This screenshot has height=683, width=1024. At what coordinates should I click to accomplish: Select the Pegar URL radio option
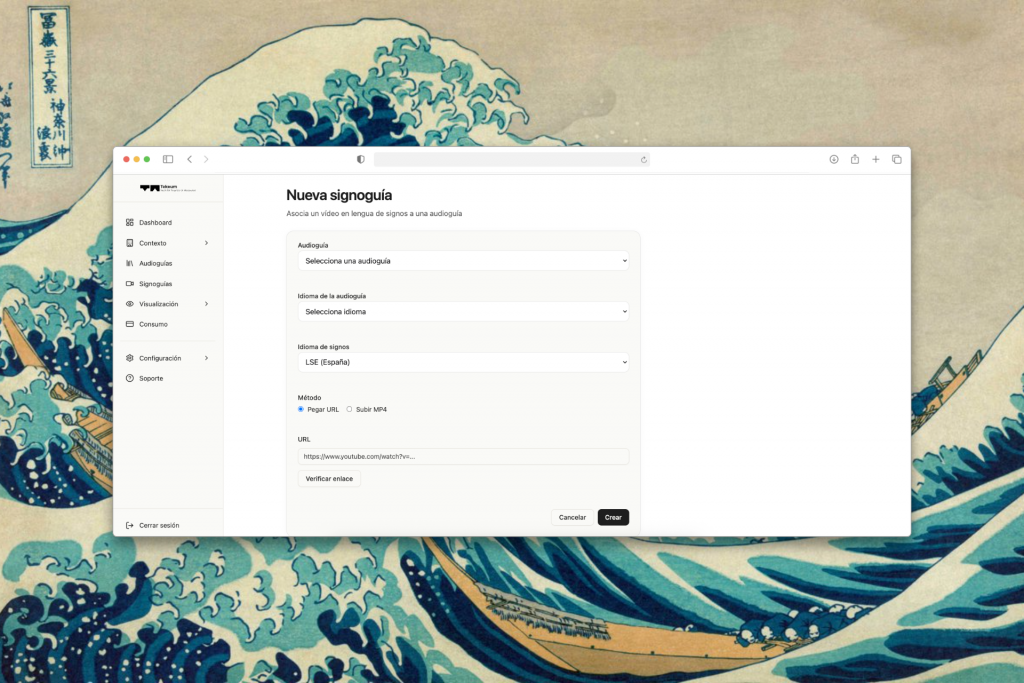click(x=301, y=409)
